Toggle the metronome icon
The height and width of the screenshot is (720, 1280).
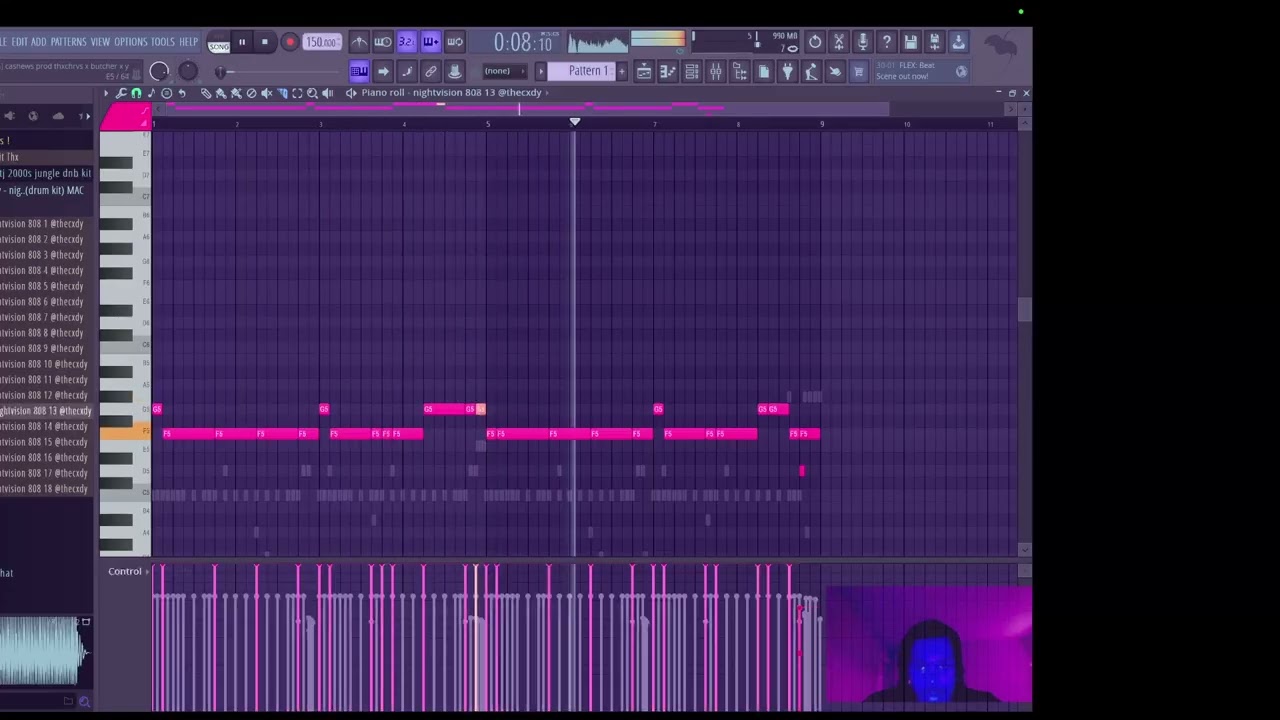(x=359, y=42)
